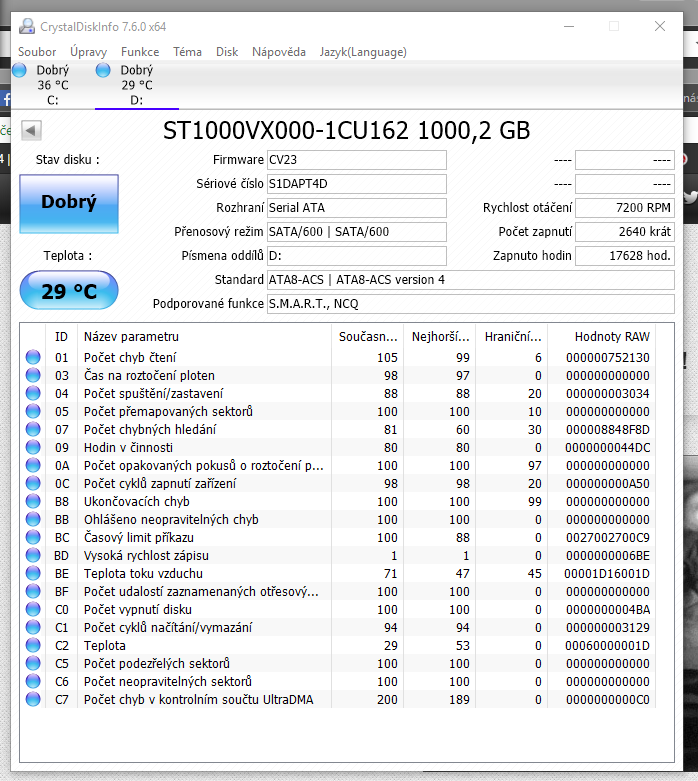Screen dimensions: 698x781
Task: Click the previous disk arrow button
Action: (31, 130)
